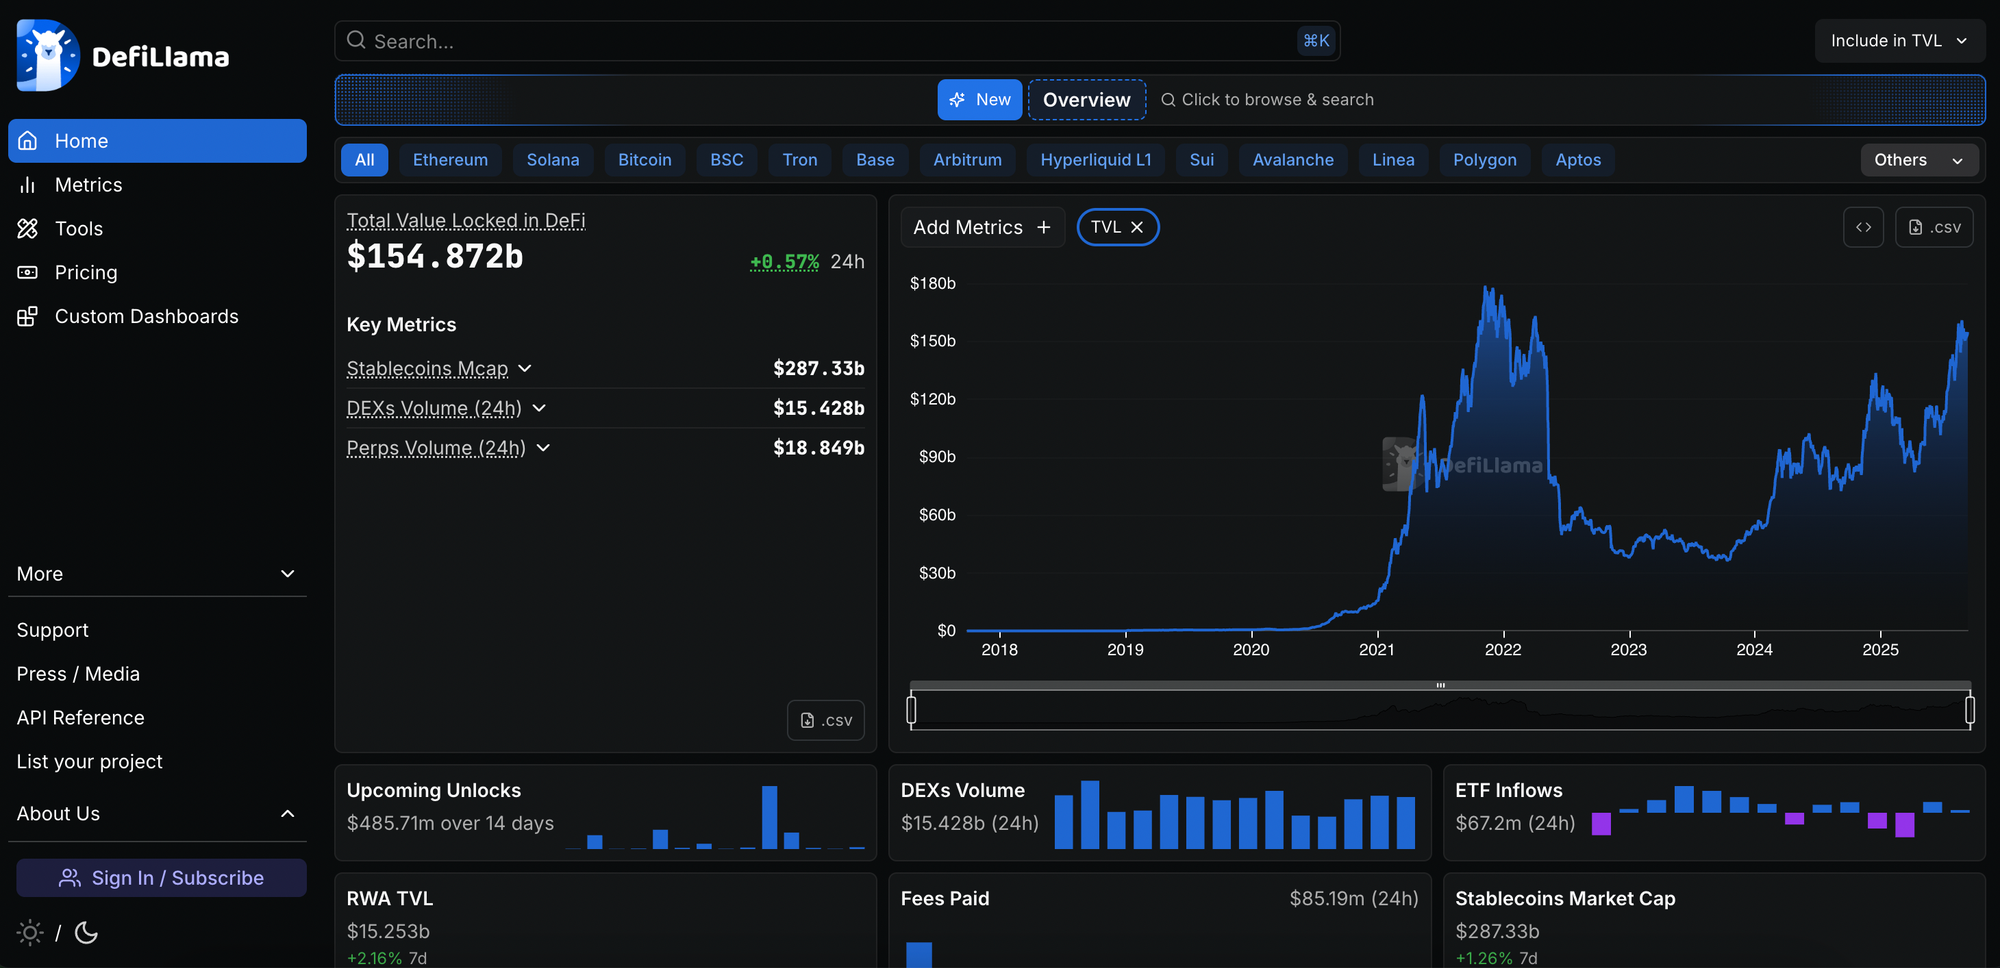Filter by Linea chain

pyautogui.click(x=1394, y=160)
